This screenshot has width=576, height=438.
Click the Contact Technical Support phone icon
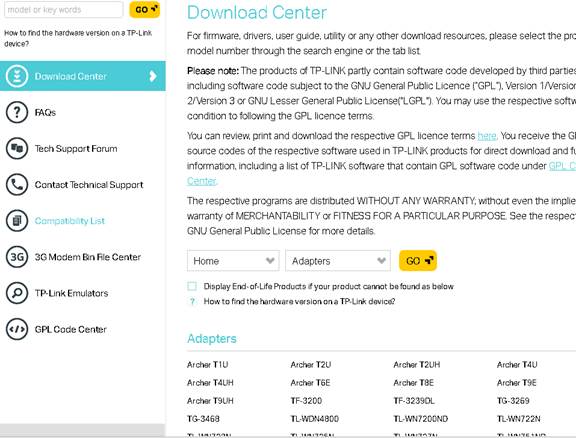click(17, 184)
